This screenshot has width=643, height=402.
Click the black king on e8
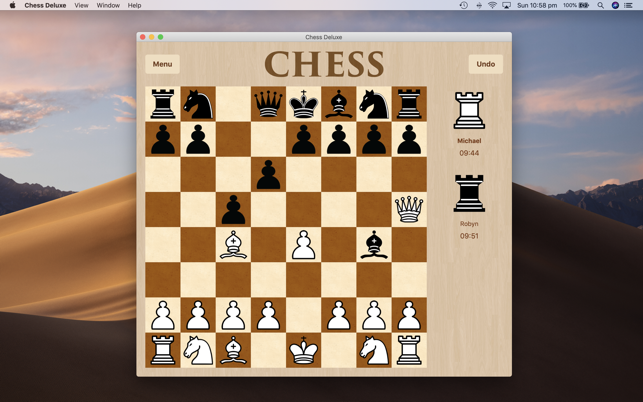[303, 104]
